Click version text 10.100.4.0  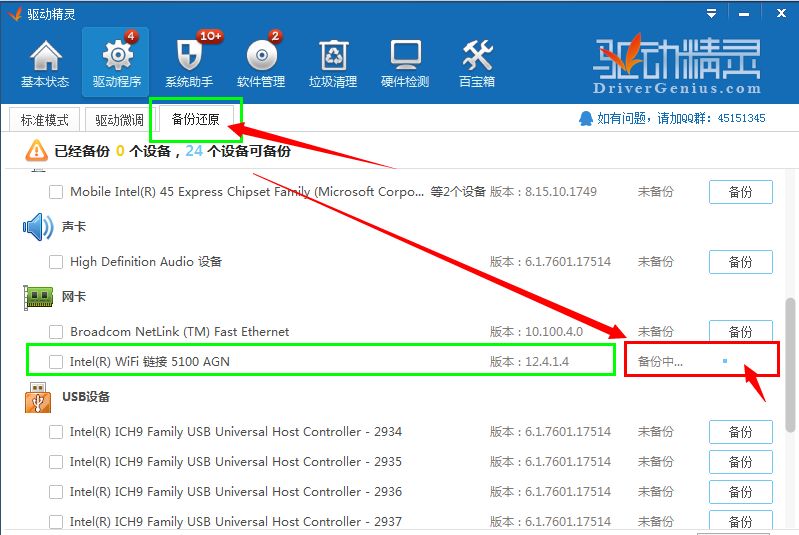click(554, 332)
